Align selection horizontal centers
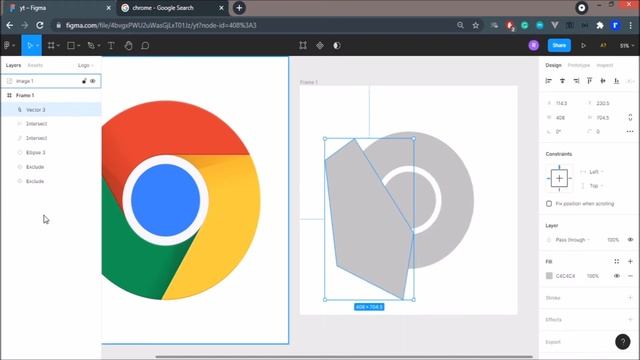This screenshot has height=360, width=640. [562, 81]
